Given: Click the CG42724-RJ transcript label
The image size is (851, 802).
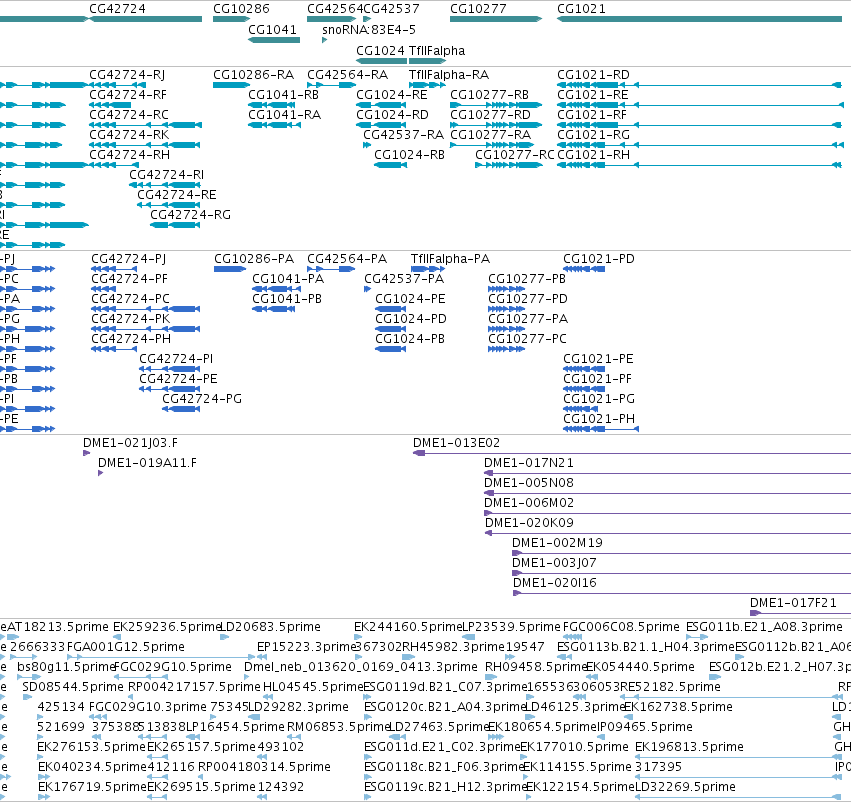Looking at the screenshot, I should click(x=127, y=74).
